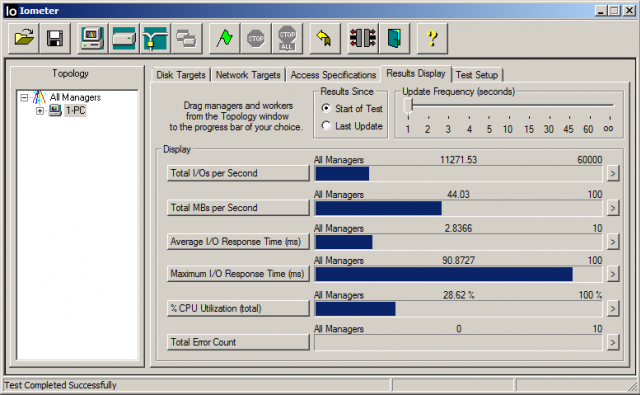Click the Total Error Count button

coord(238,342)
